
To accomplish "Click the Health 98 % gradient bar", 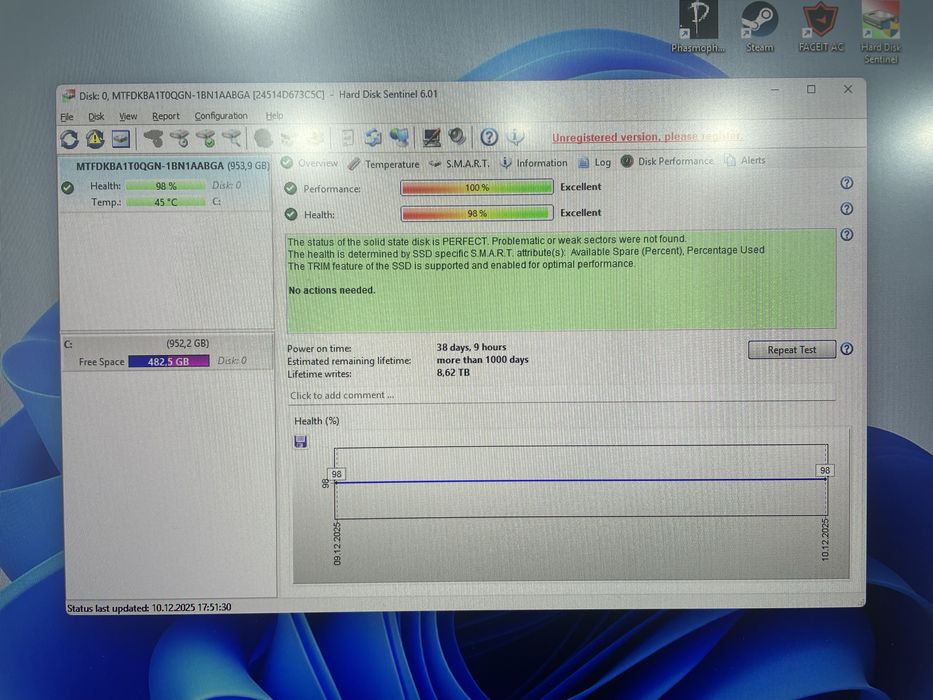I will point(477,213).
